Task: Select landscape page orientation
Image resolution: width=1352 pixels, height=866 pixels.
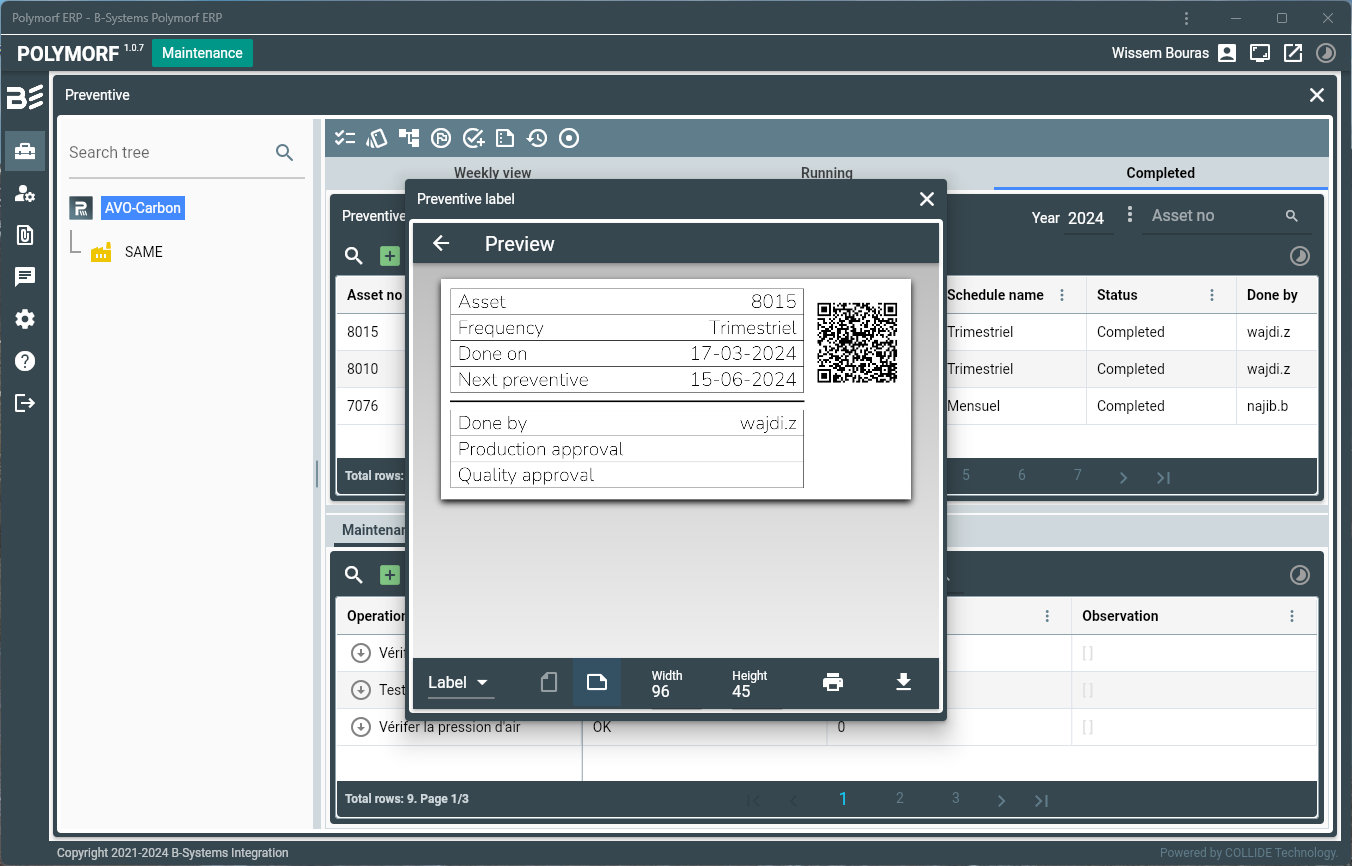Action: [x=597, y=682]
